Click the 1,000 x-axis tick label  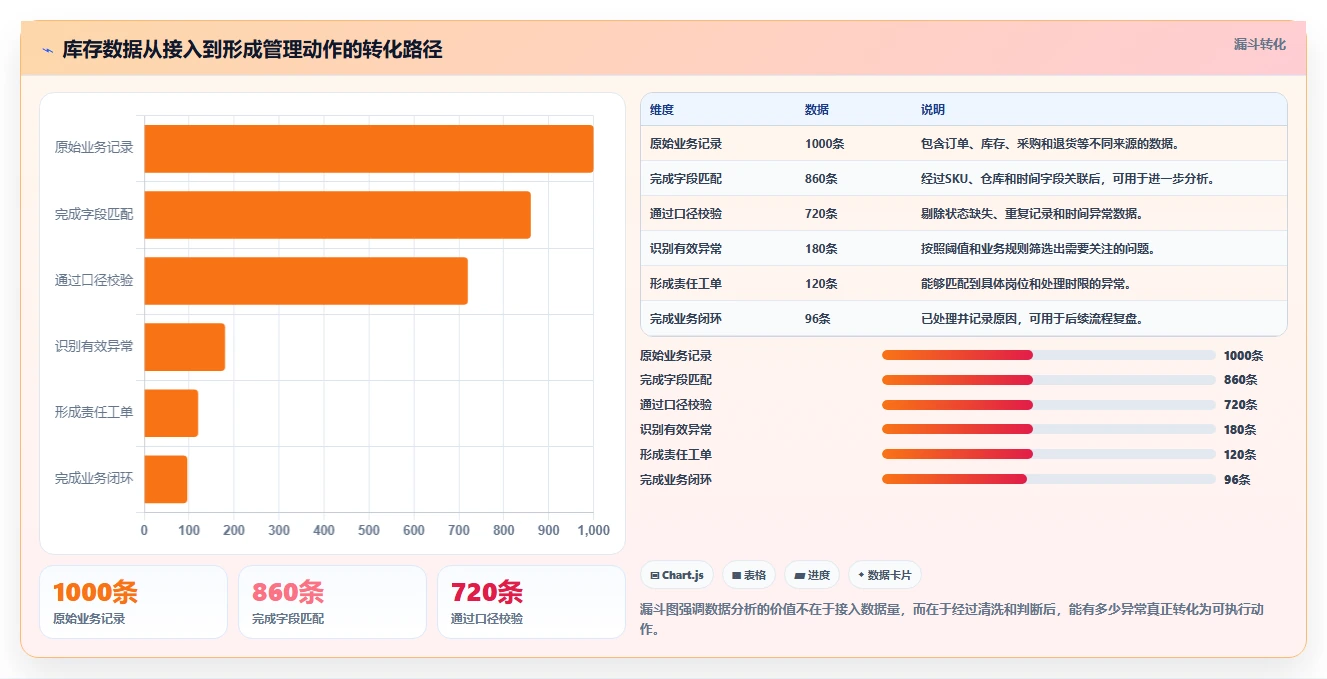[x=594, y=530]
